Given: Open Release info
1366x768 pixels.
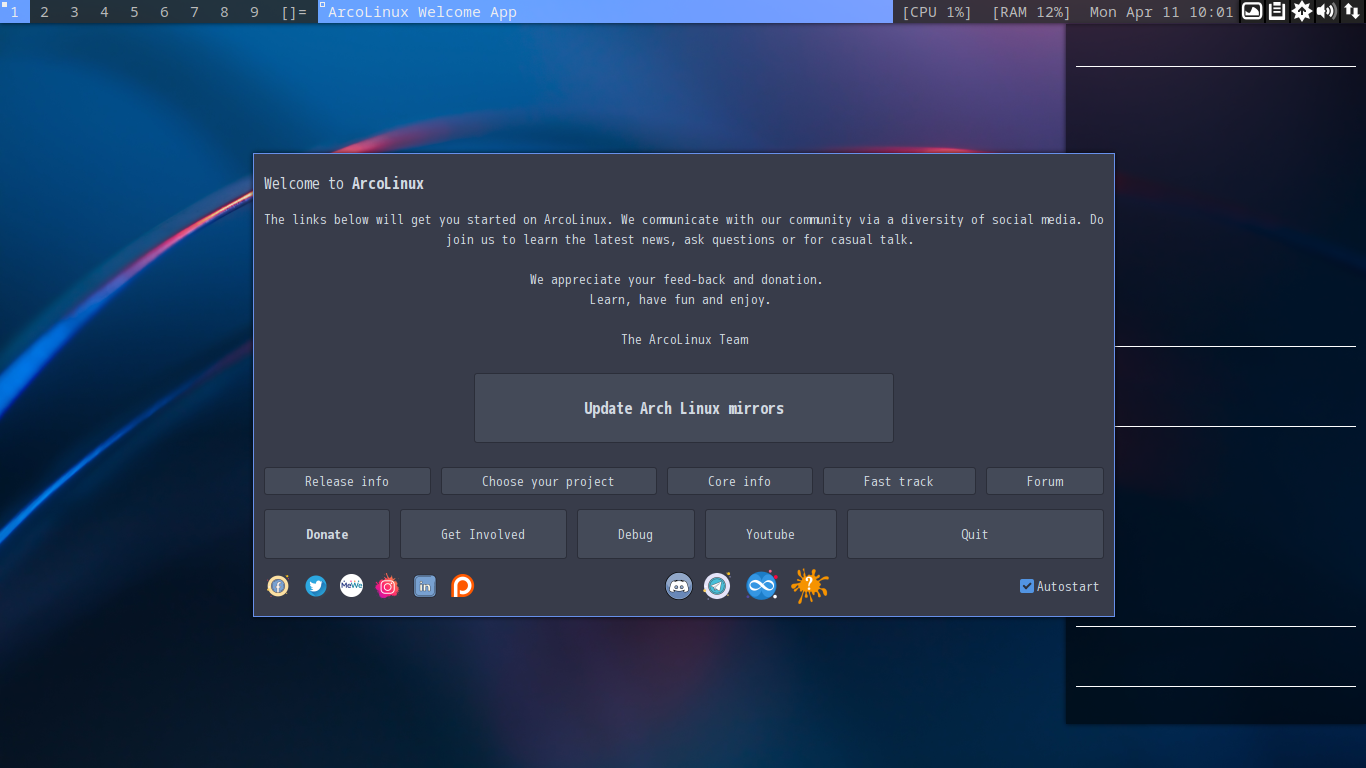Looking at the screenshot, I should tap(347, 481).
